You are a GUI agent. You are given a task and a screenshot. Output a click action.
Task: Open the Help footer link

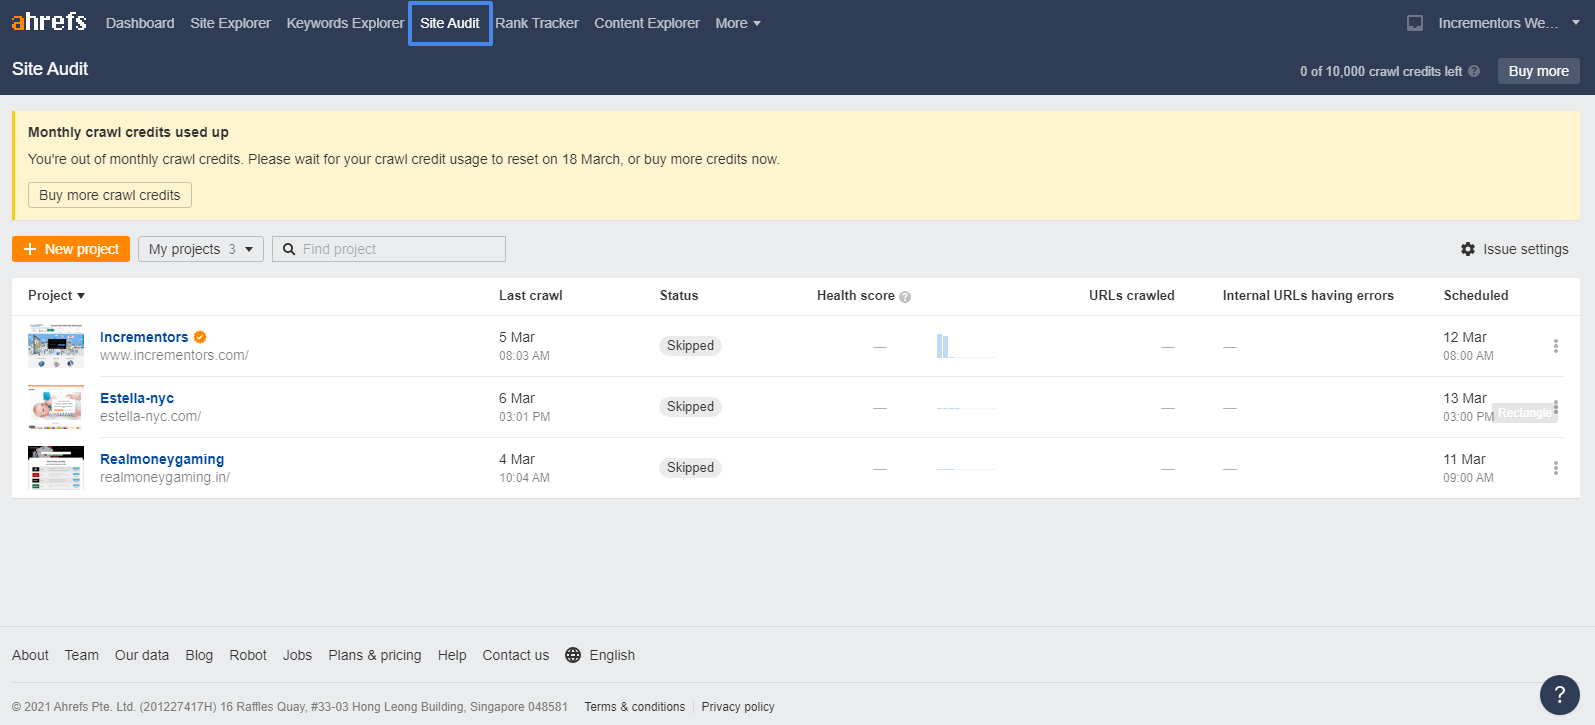pyautogui.click(x=452, y=655)
